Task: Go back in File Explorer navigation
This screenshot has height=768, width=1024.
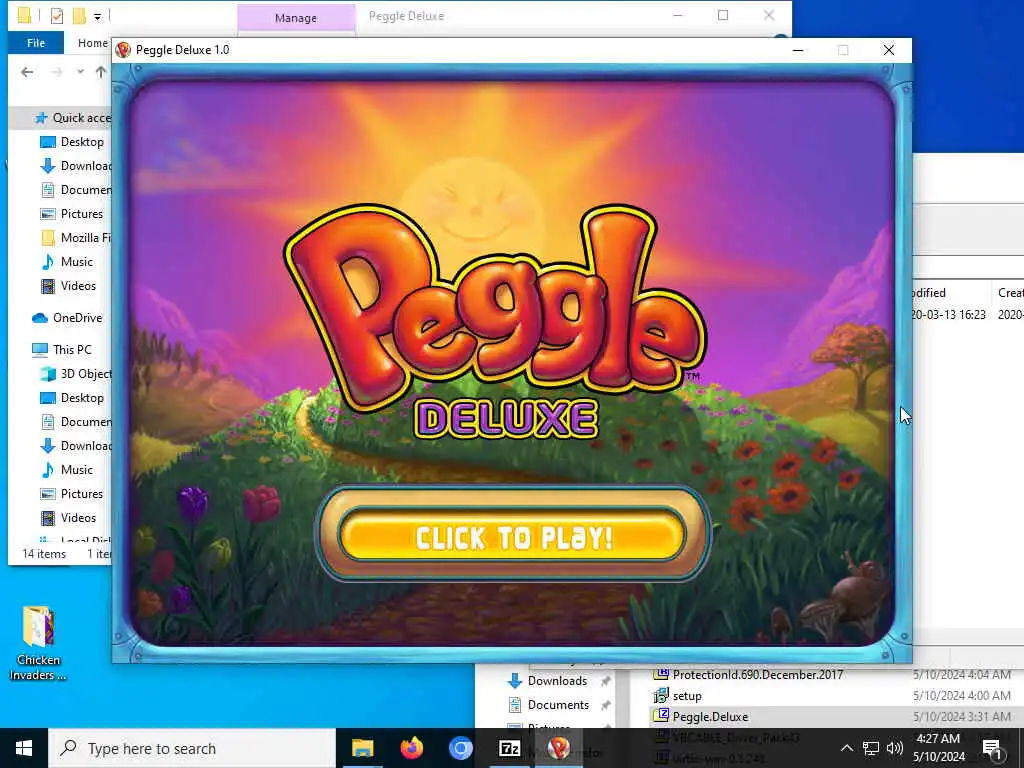Action: [x=27, y=72]
